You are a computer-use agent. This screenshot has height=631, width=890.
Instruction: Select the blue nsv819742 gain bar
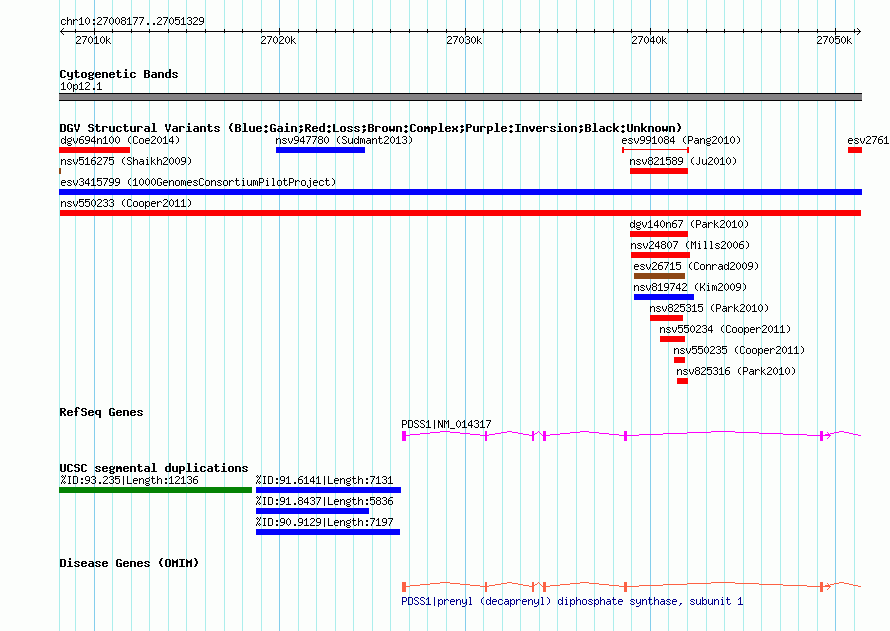(664, 297)
